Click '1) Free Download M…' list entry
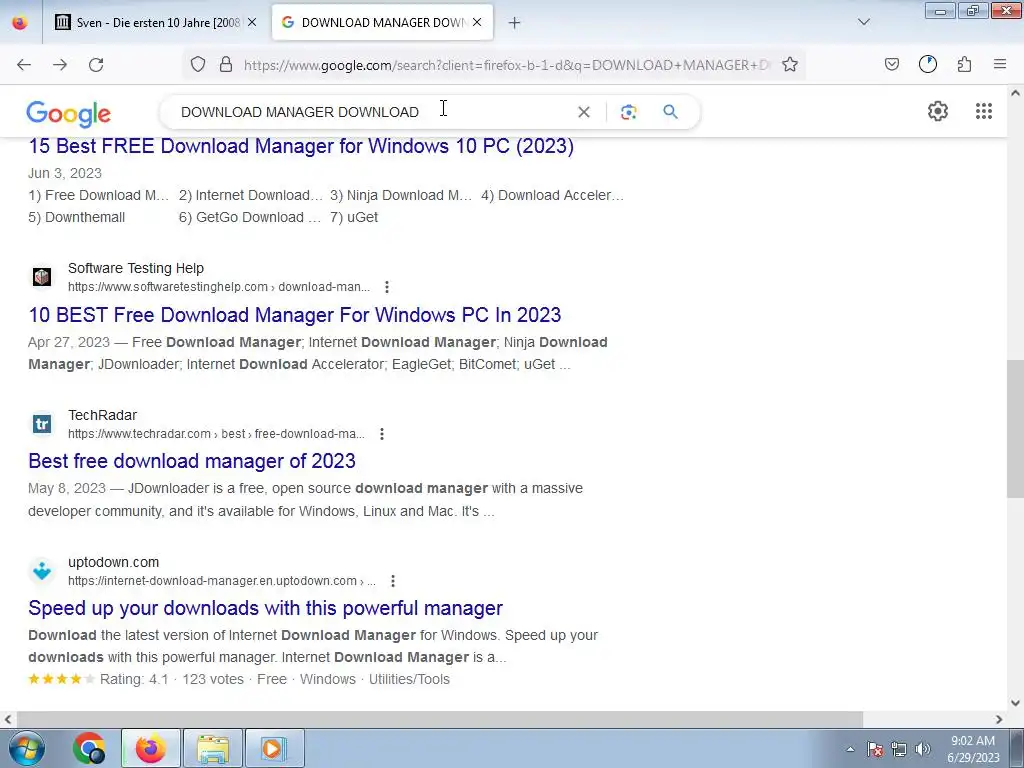This screenshot has height=768, width=1024. click(x=99, y=195)
